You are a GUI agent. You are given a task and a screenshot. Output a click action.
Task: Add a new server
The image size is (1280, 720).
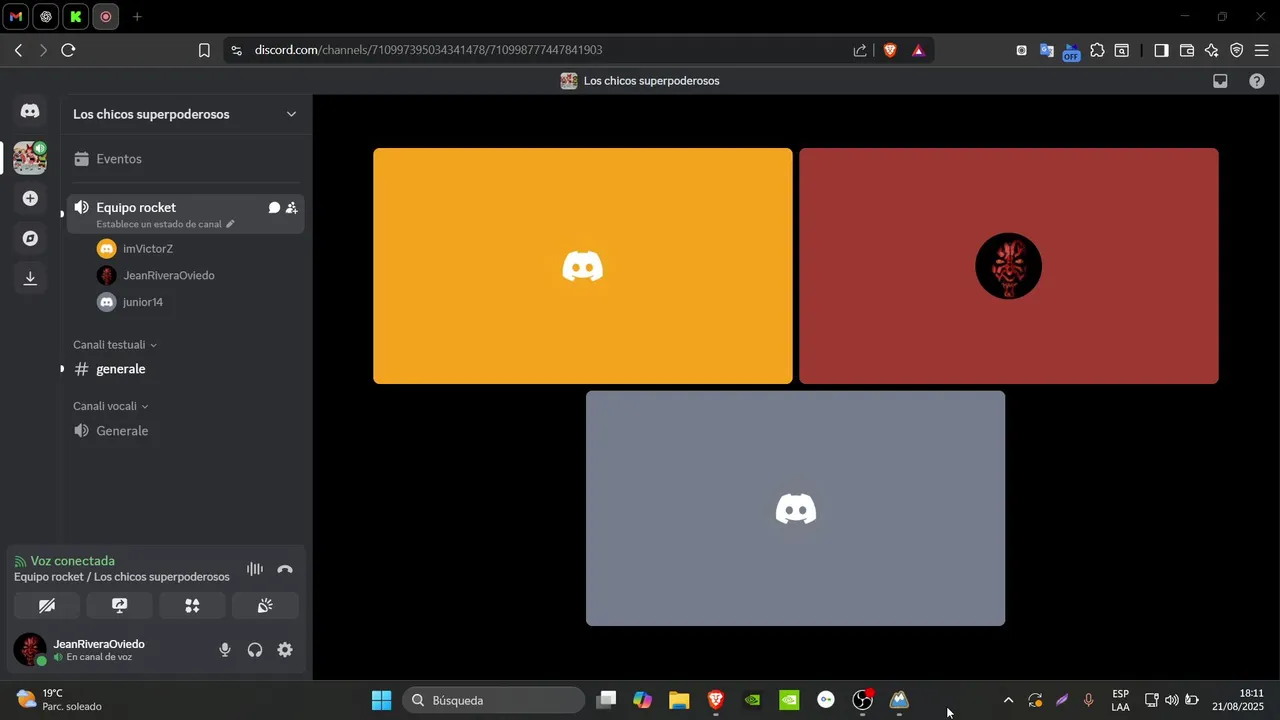coord(30,198)
